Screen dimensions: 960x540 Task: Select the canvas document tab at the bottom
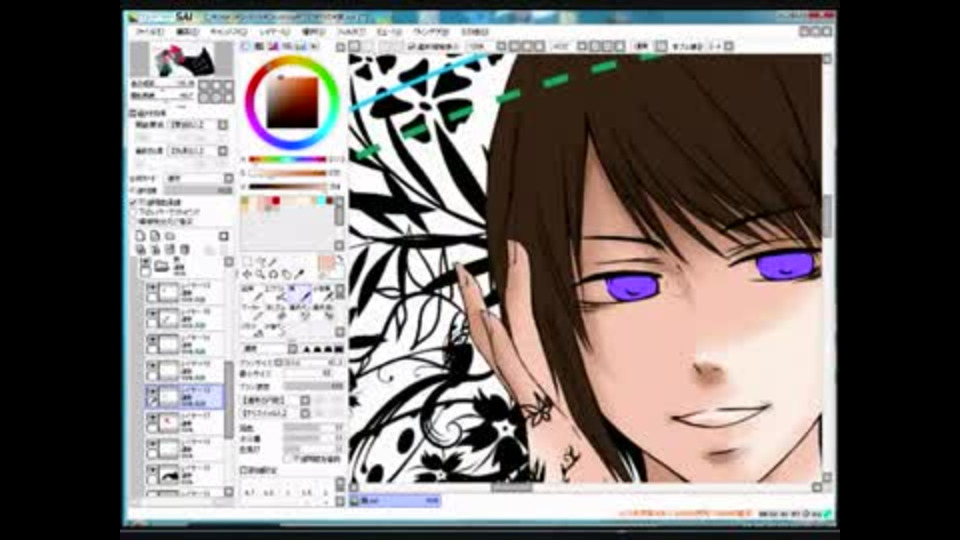pyautogui.click(x=395, y=501)
